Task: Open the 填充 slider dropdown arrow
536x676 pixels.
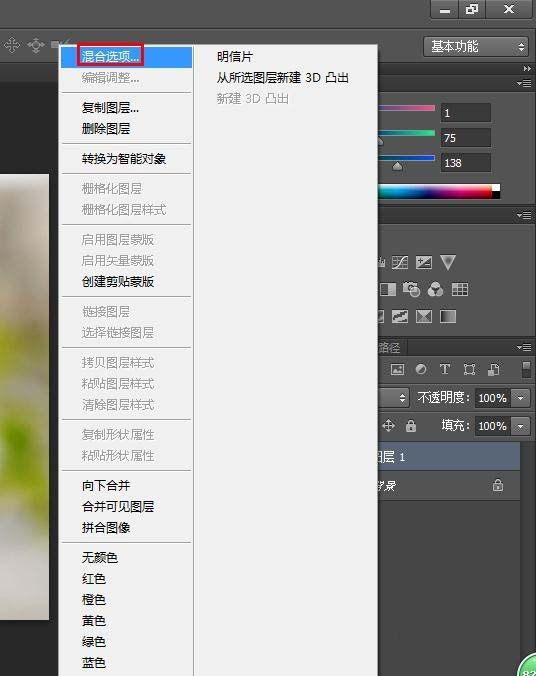Action: 520,426
